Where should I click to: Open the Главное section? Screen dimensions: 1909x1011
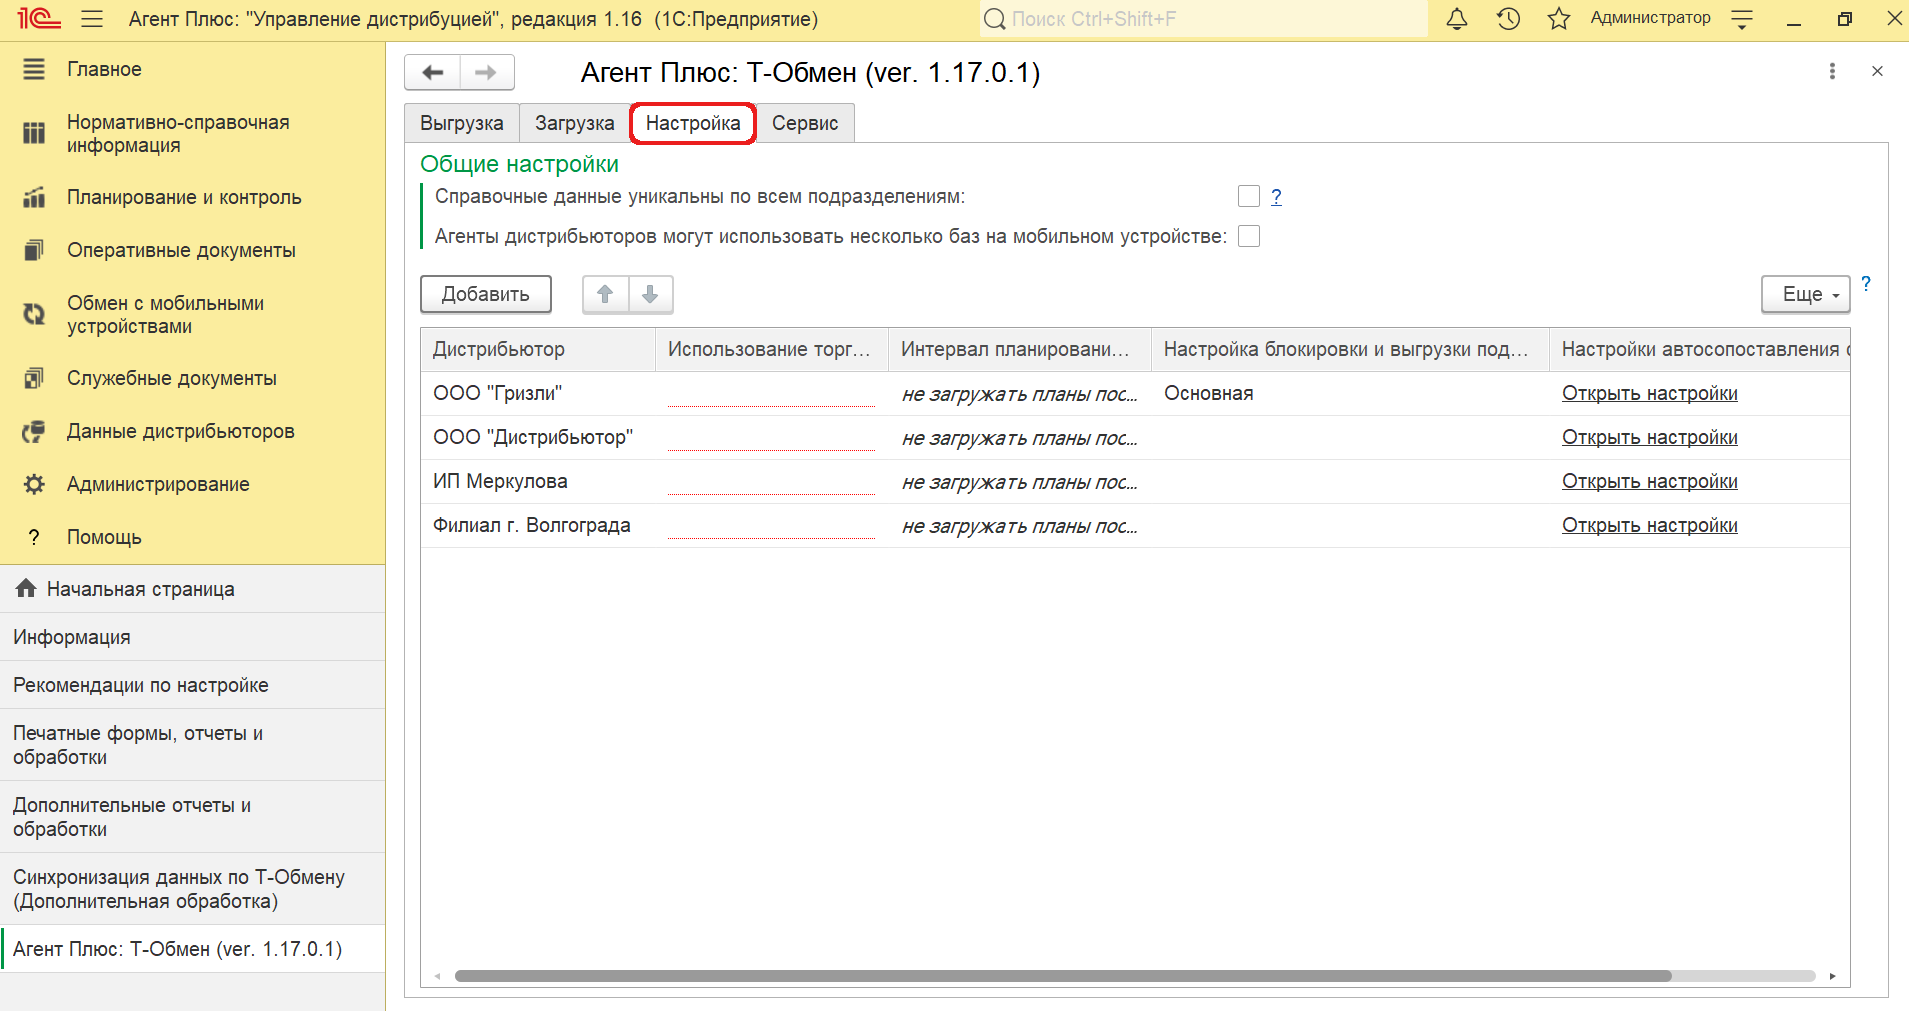tap(104, 69)
